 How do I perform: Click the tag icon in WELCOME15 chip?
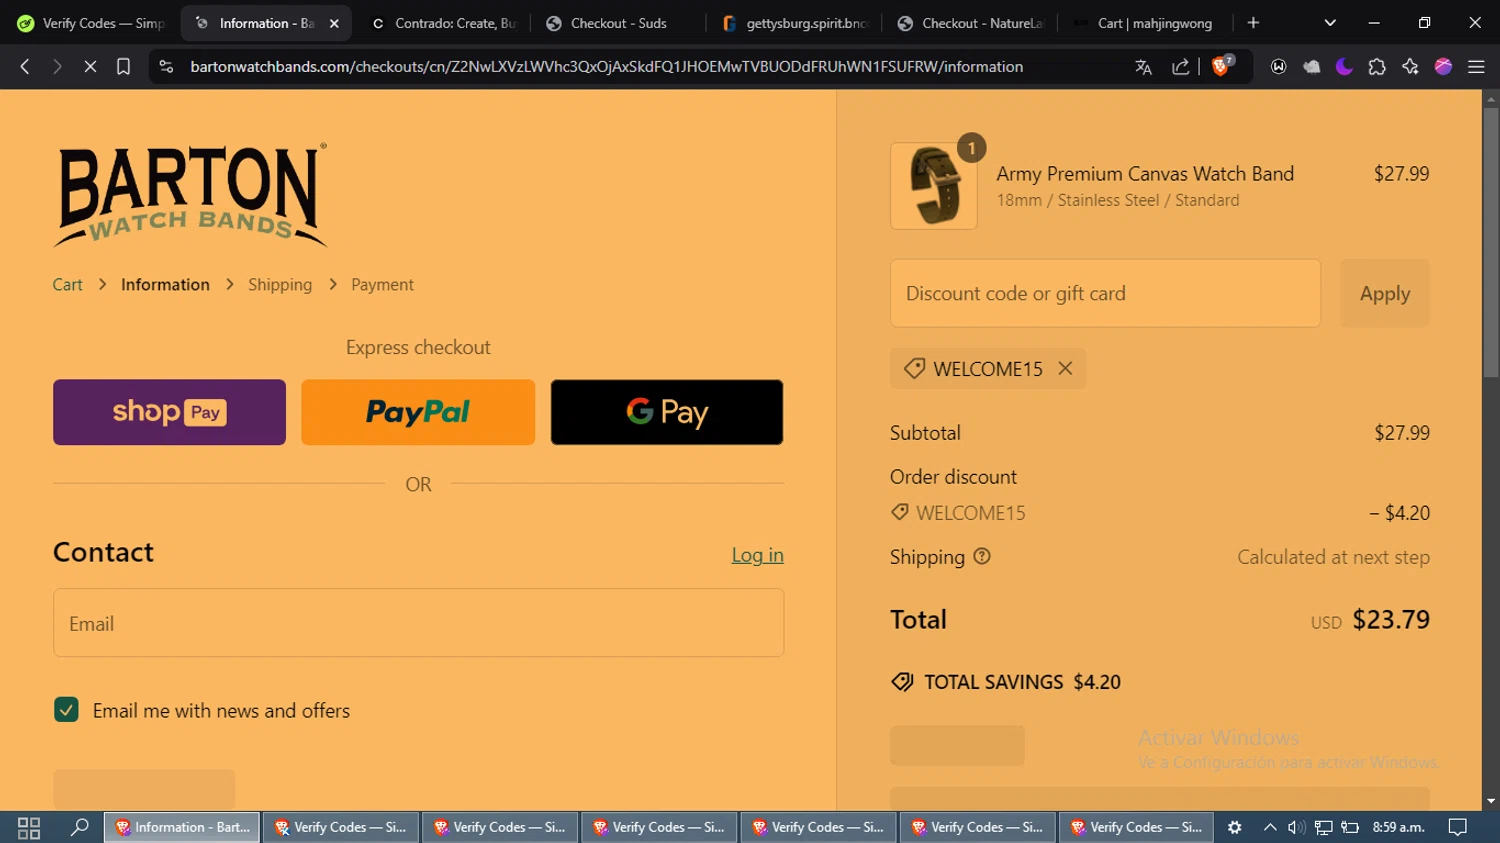click(x=914, y=368)
